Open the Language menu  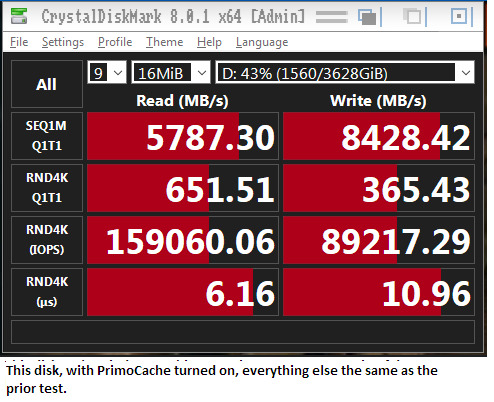[x=262, y=42]
